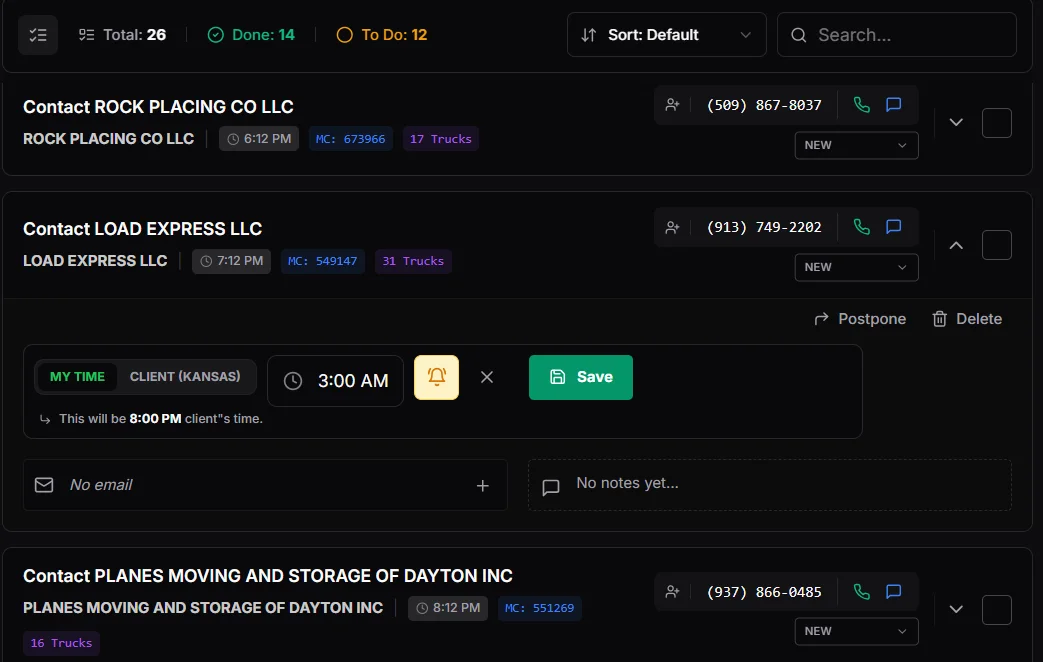This screenshot has height=662, width=1043.
Task: Click the 17 Trucks badge
Action: pos(440,139)
